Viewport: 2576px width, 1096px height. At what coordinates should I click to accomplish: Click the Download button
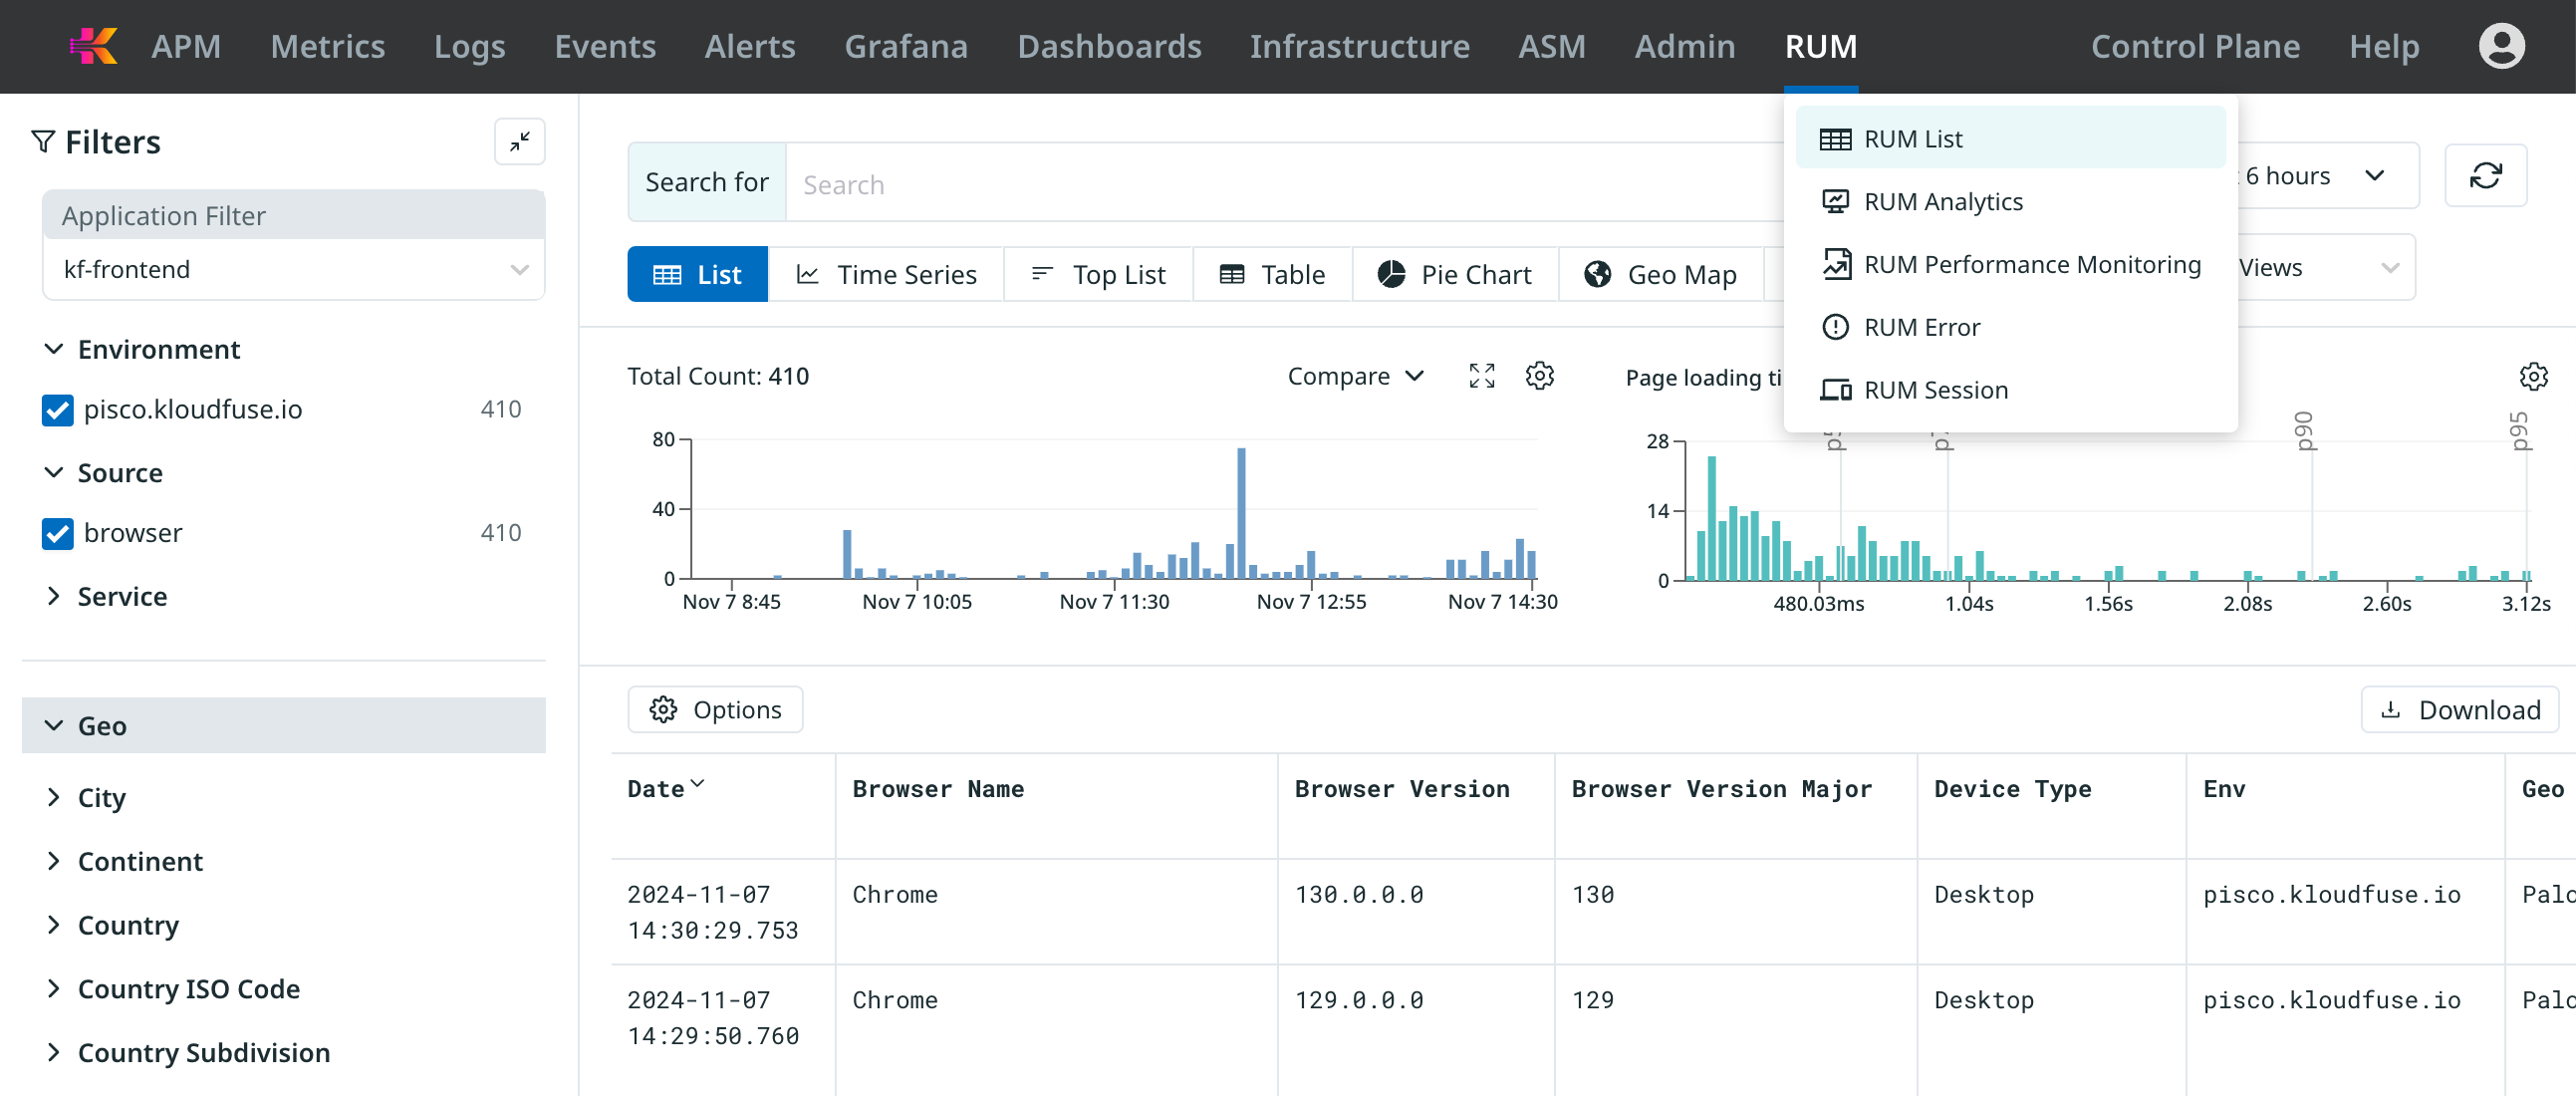click(x=2460, y=710)
